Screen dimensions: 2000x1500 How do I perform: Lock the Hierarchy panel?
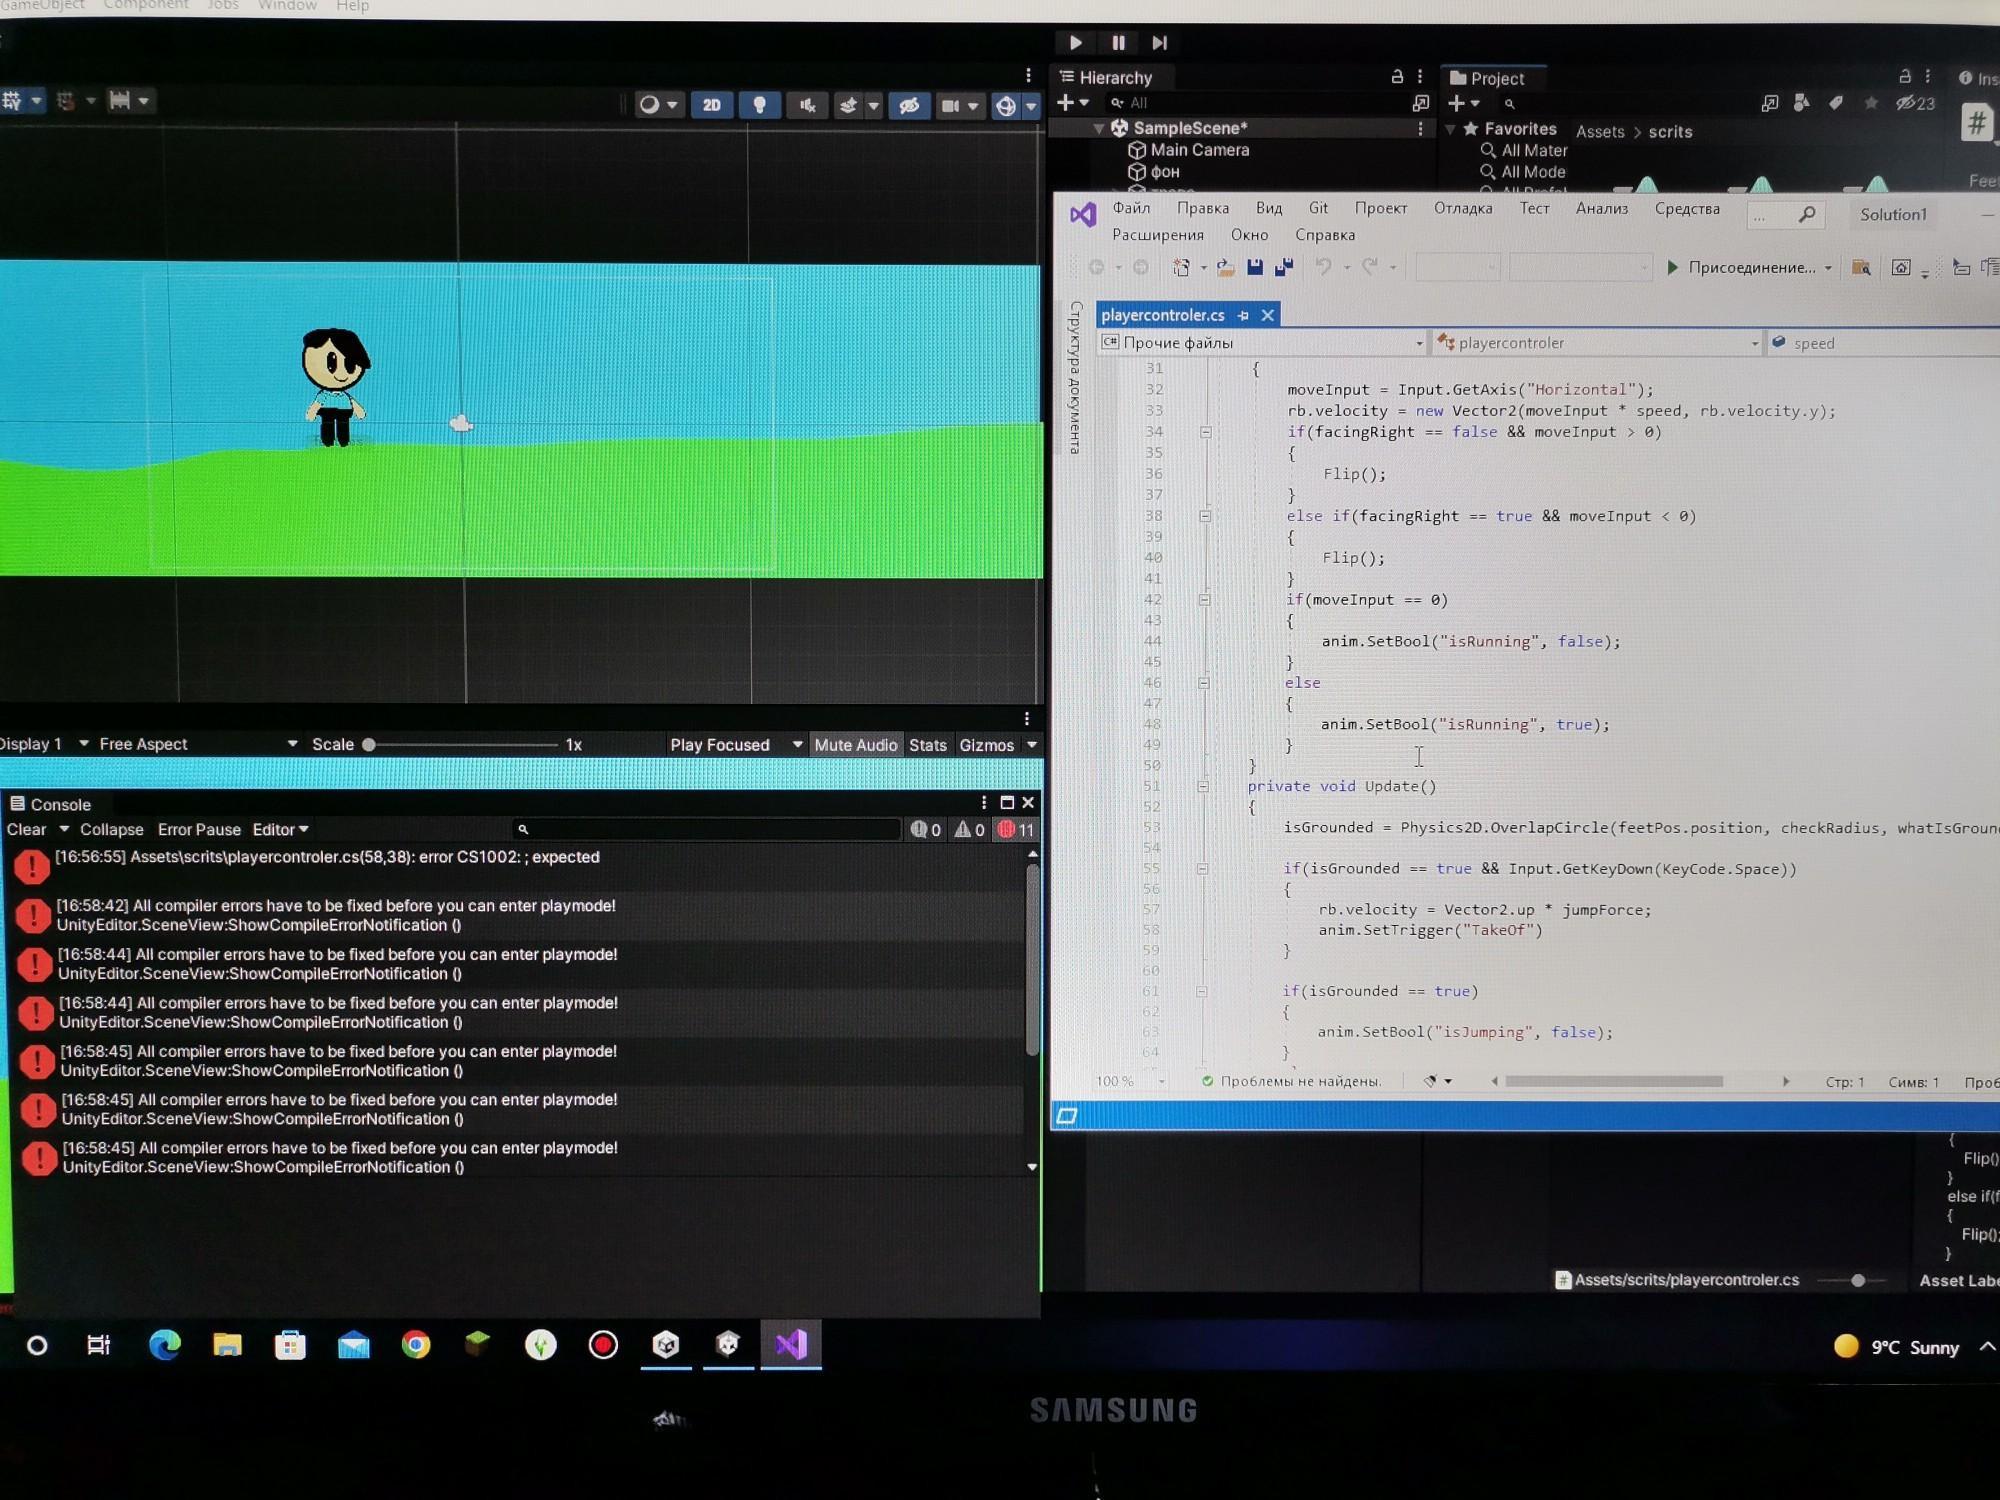tap(1397, 77)
